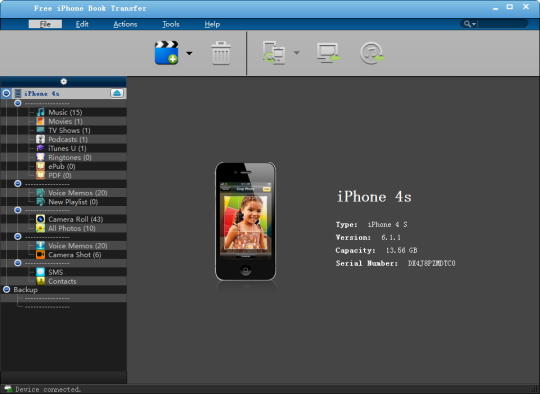This screenshot has height=394, width=540.
Task: Collapse the group containing SMS
Action: pos(18,263)
